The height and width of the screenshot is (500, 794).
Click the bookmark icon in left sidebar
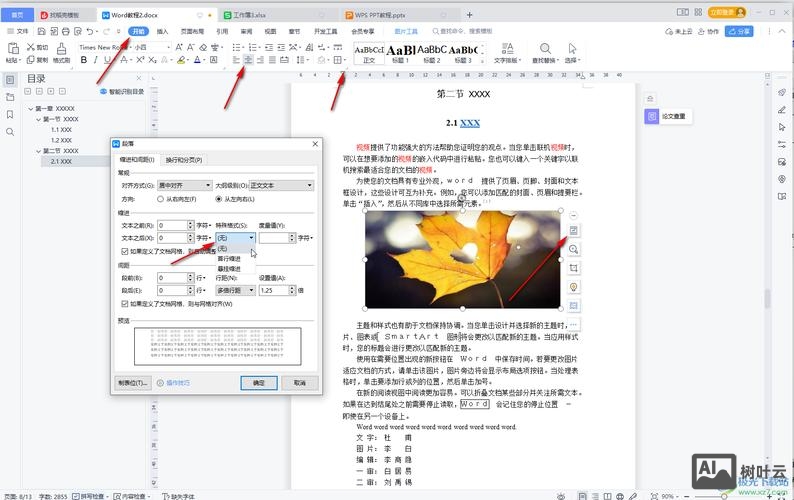click(x=10, y=114)
